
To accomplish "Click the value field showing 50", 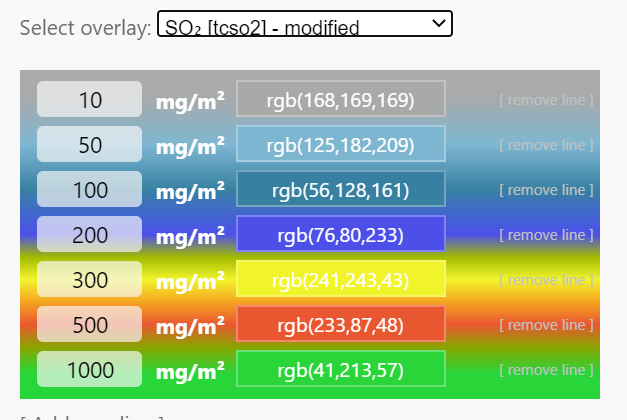I will (89, 145).
